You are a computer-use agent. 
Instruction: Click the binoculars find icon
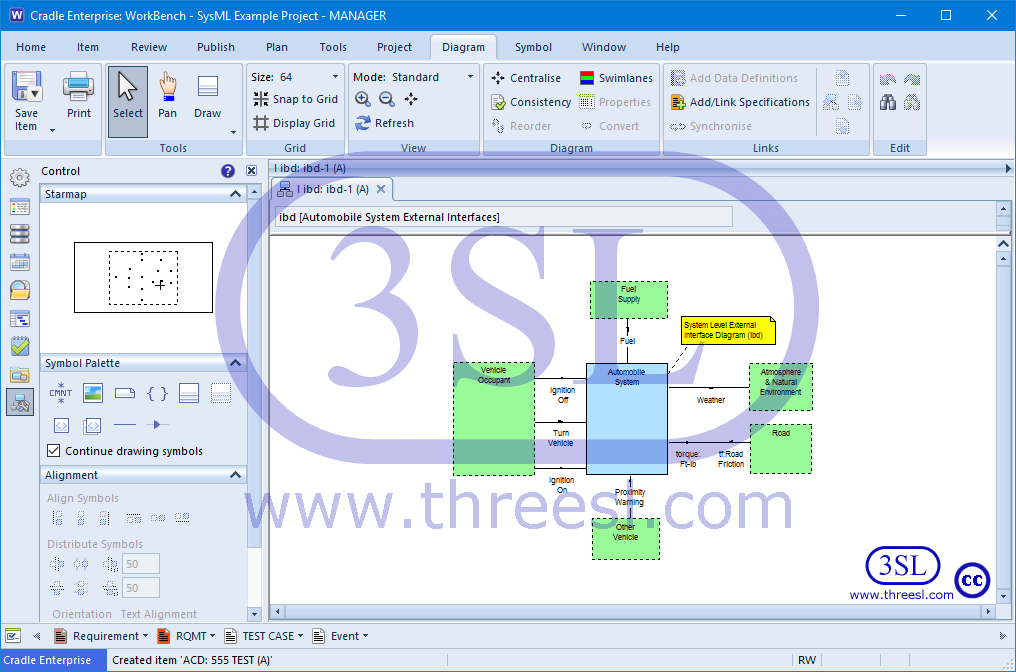(888, 102)
